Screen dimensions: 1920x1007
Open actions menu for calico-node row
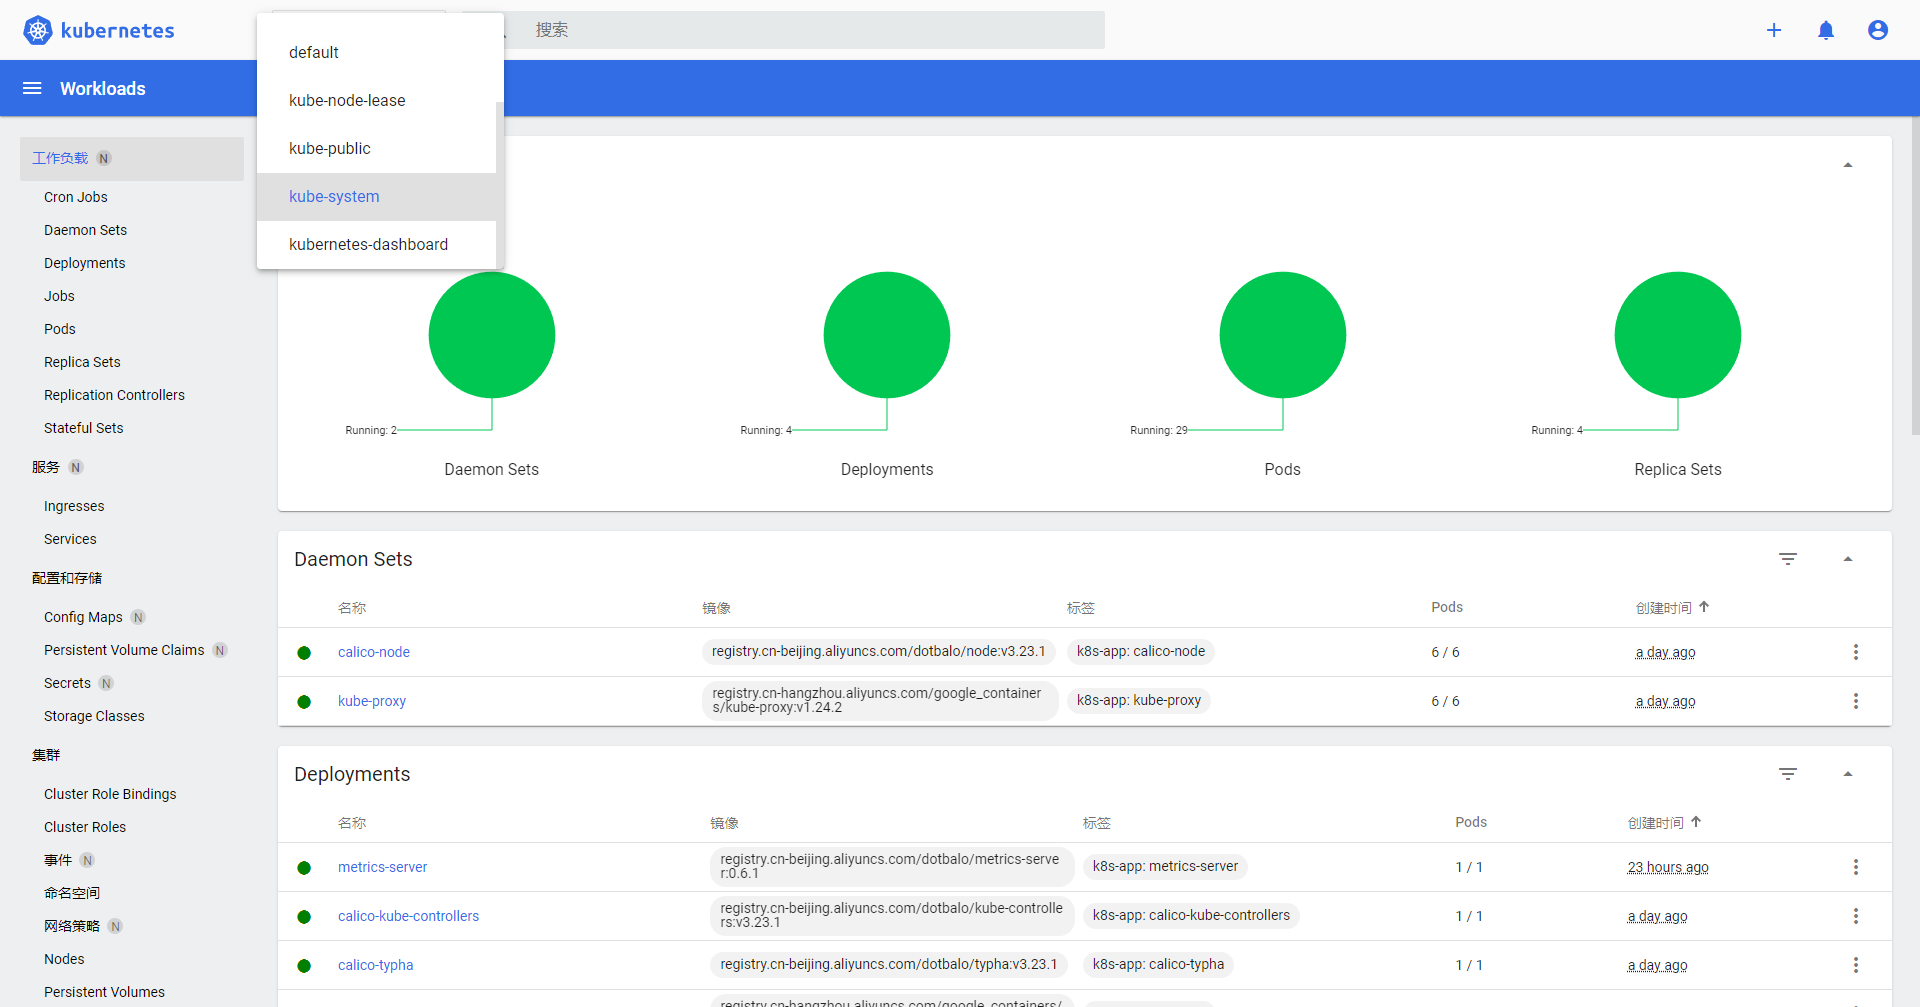[x=1856, y=652]
